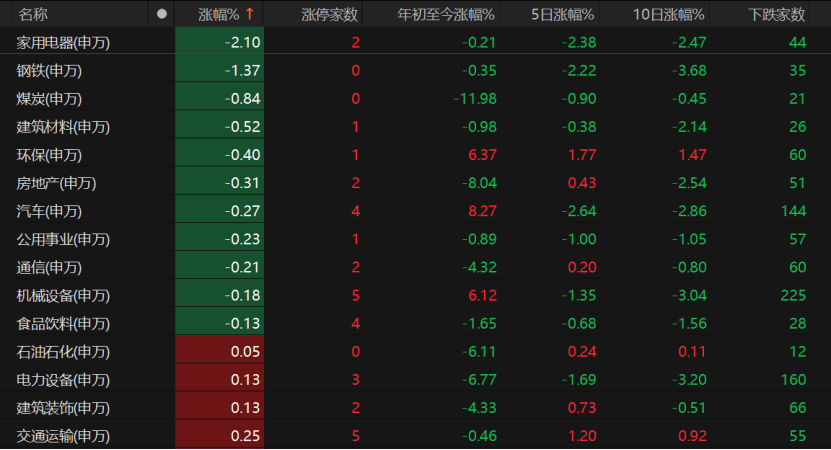Choose 房地产(申万) in the list
The height and width of the screenshot is (450, 831).
pos(56,183)
